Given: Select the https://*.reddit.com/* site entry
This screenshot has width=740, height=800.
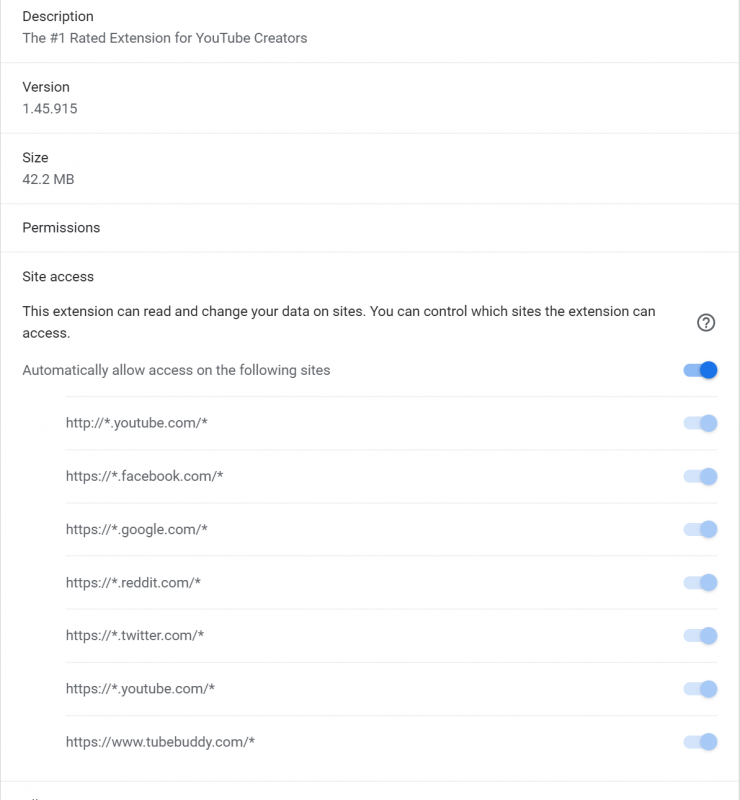Looking at the screenshot, I should coord(133,582).
